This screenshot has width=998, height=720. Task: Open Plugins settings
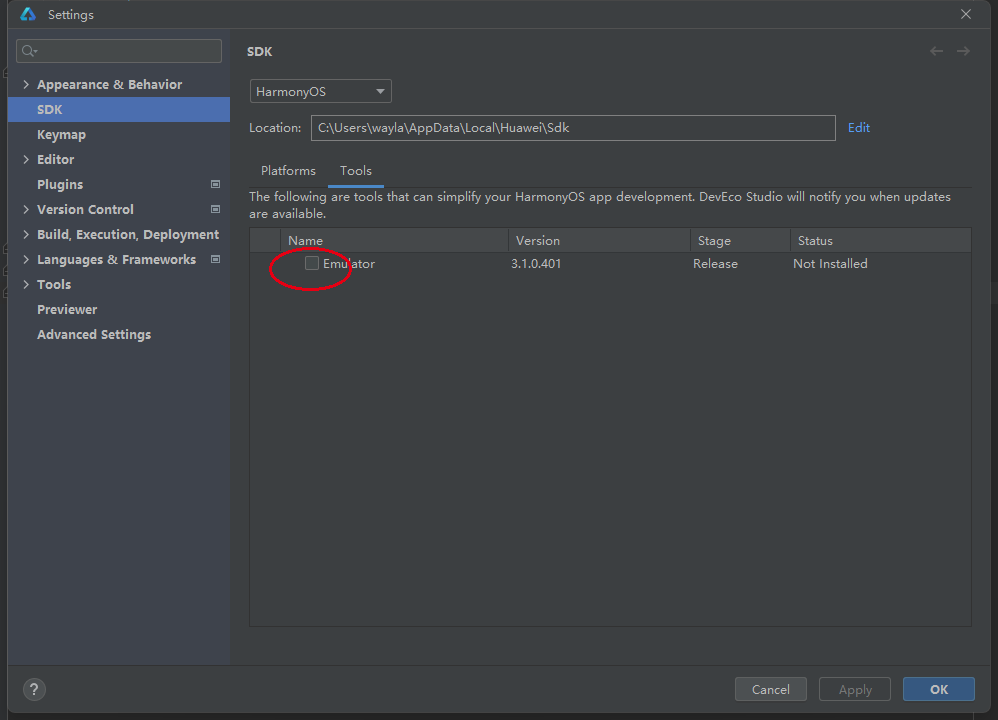[x=60, y=184]
